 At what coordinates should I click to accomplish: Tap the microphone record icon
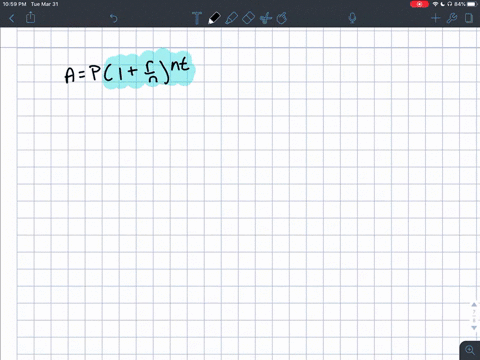click(x=352, y=18)
